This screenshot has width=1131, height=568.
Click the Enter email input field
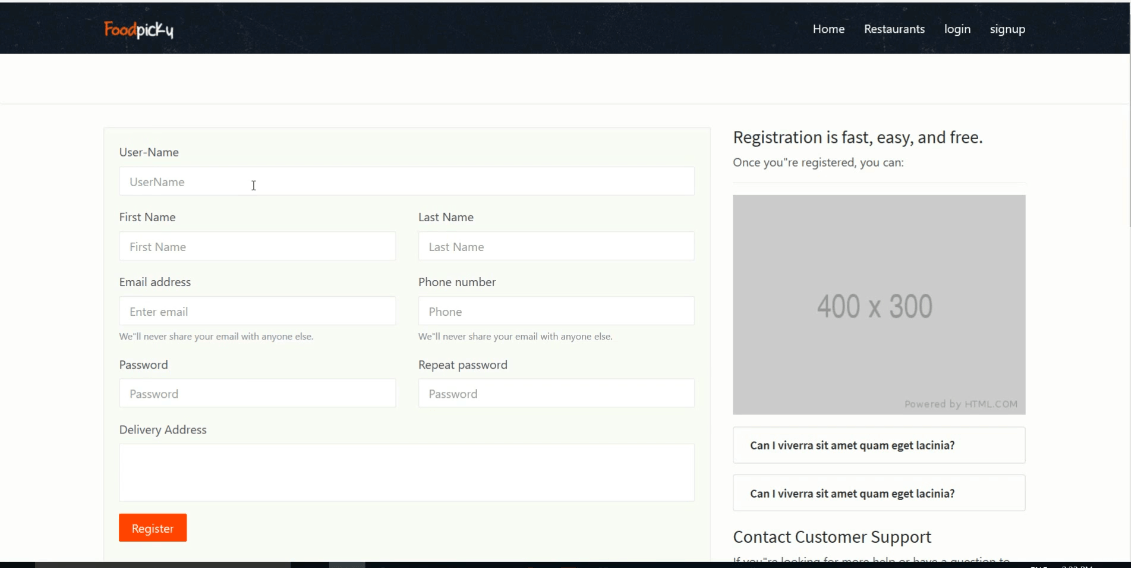click(x=257, y=312)
